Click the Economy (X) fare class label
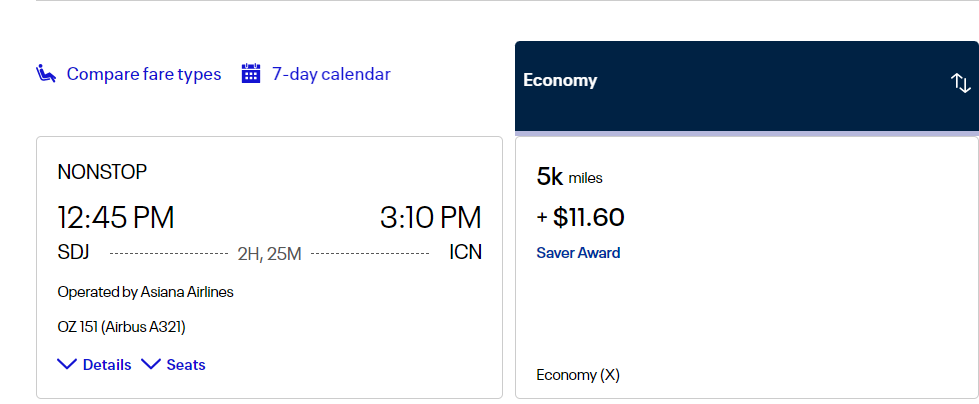The height and width of the screenshot is (404, 979). tap(578, 375)
